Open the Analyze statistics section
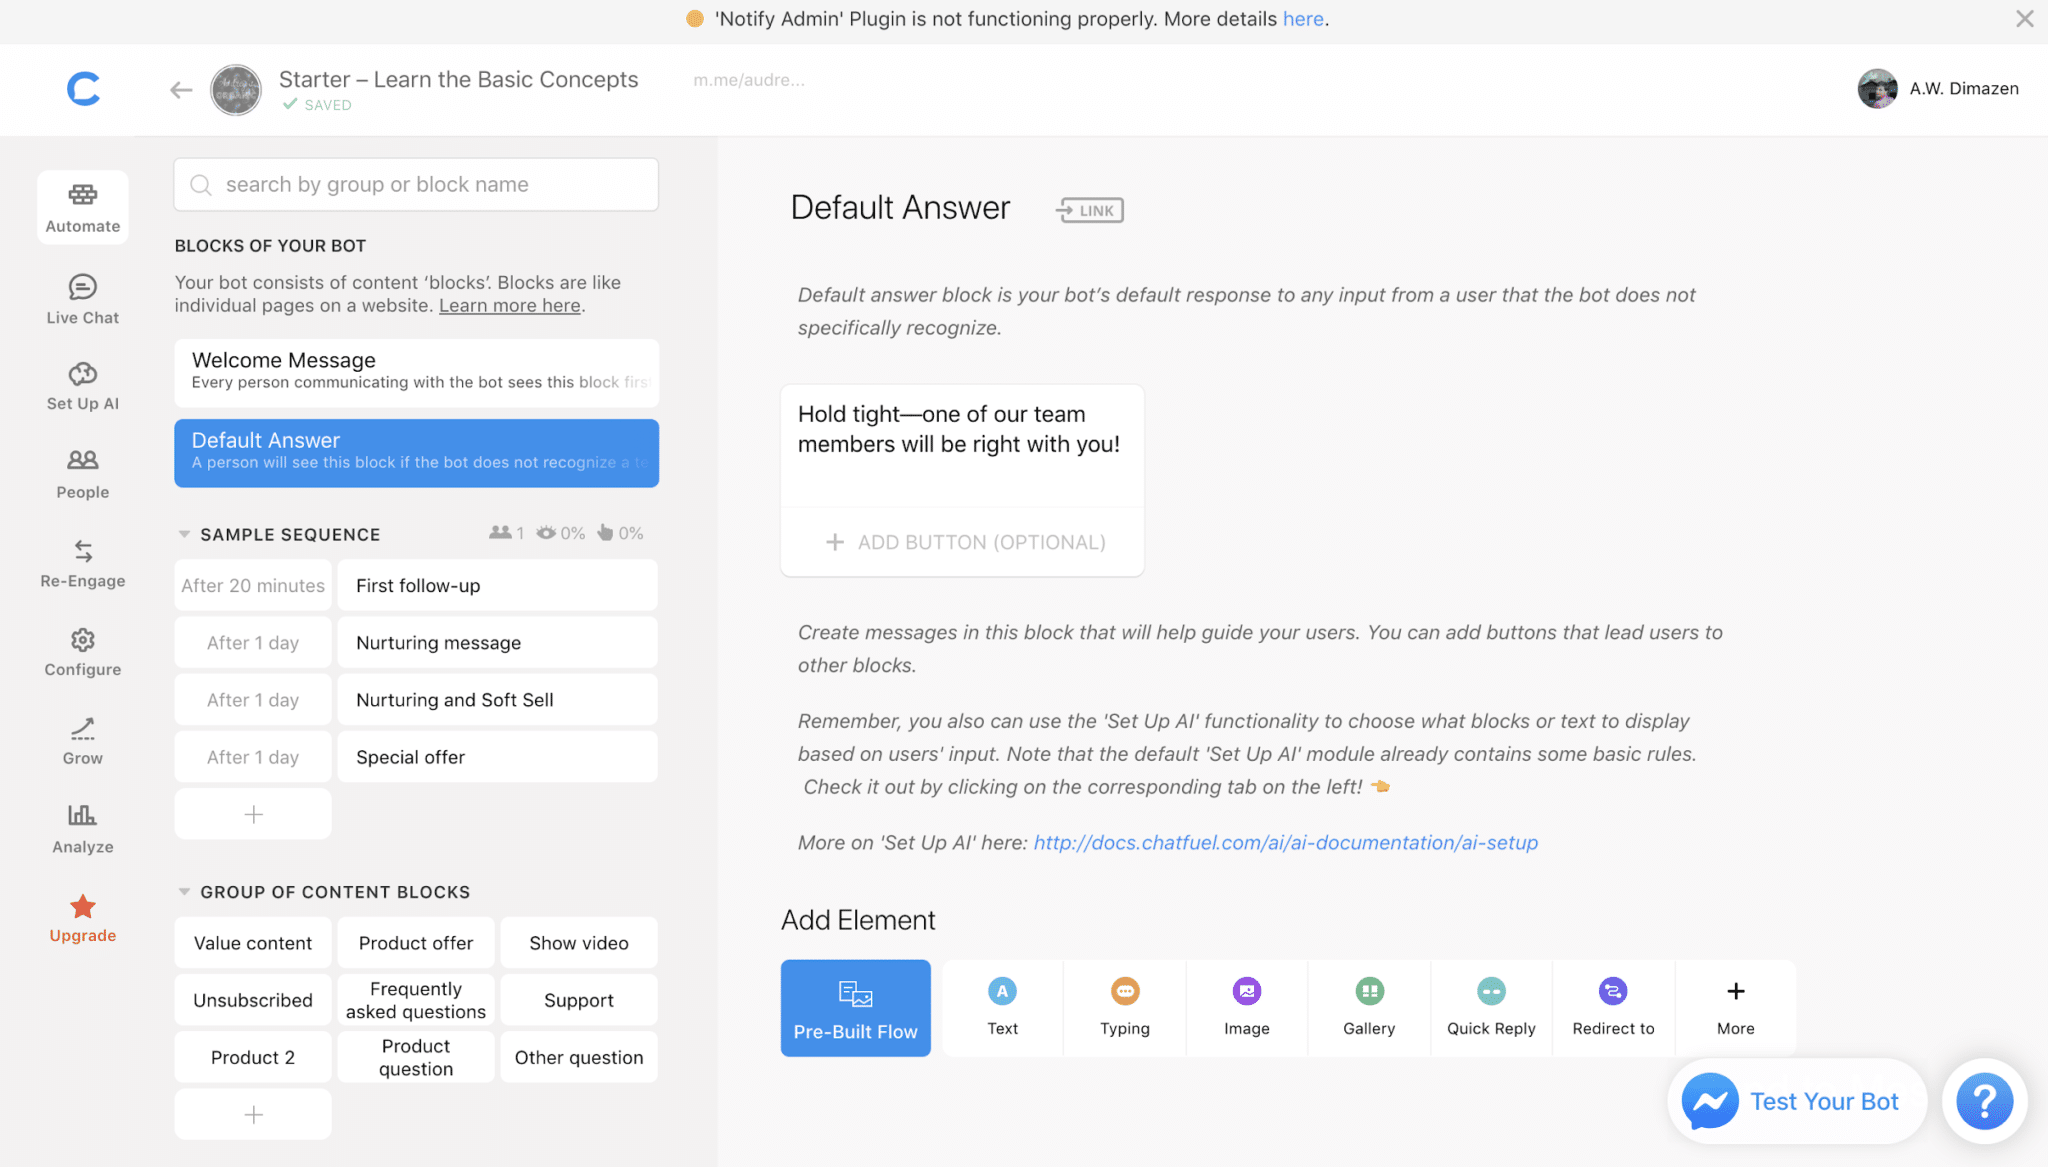This screenshot has height=1167, width=2048. coord(82,826)
